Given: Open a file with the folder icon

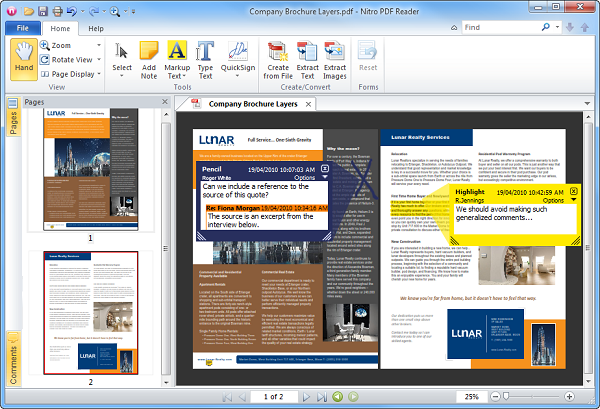Looking at the screenshot, I should (x=29, y=11).
